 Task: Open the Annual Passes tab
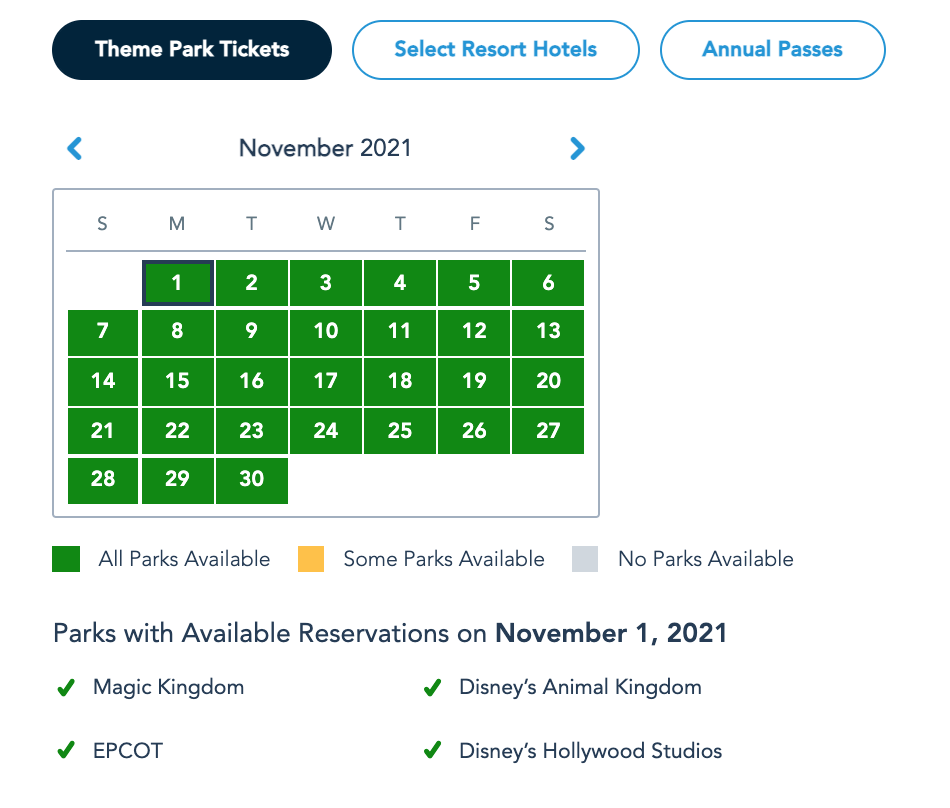point(772,49)
